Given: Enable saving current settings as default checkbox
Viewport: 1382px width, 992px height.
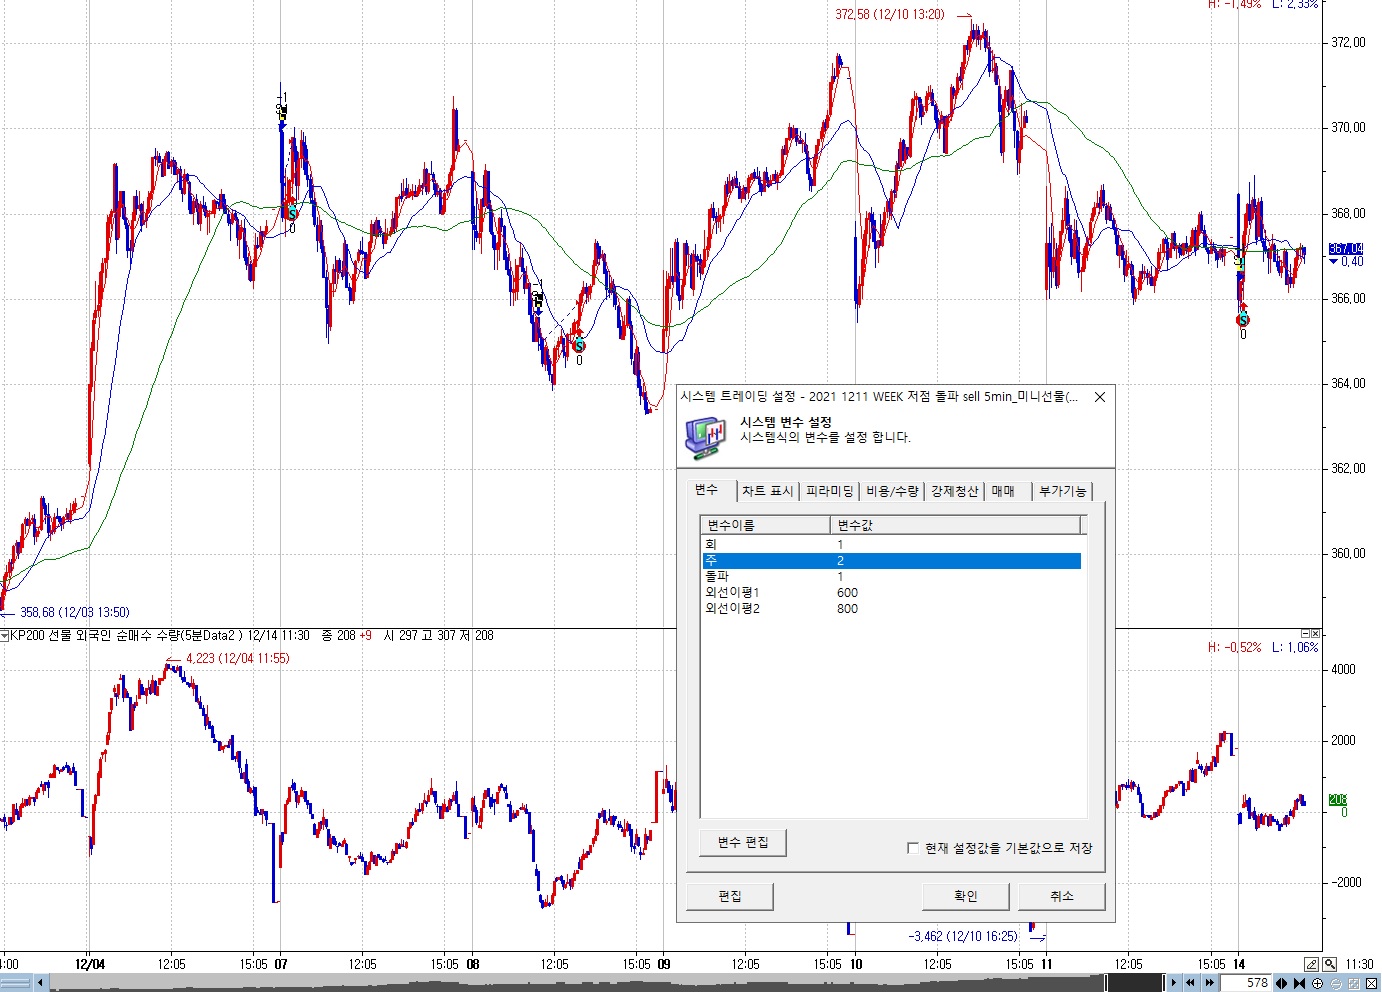Looking at the screenshot, I should click(x=912, y=848).
